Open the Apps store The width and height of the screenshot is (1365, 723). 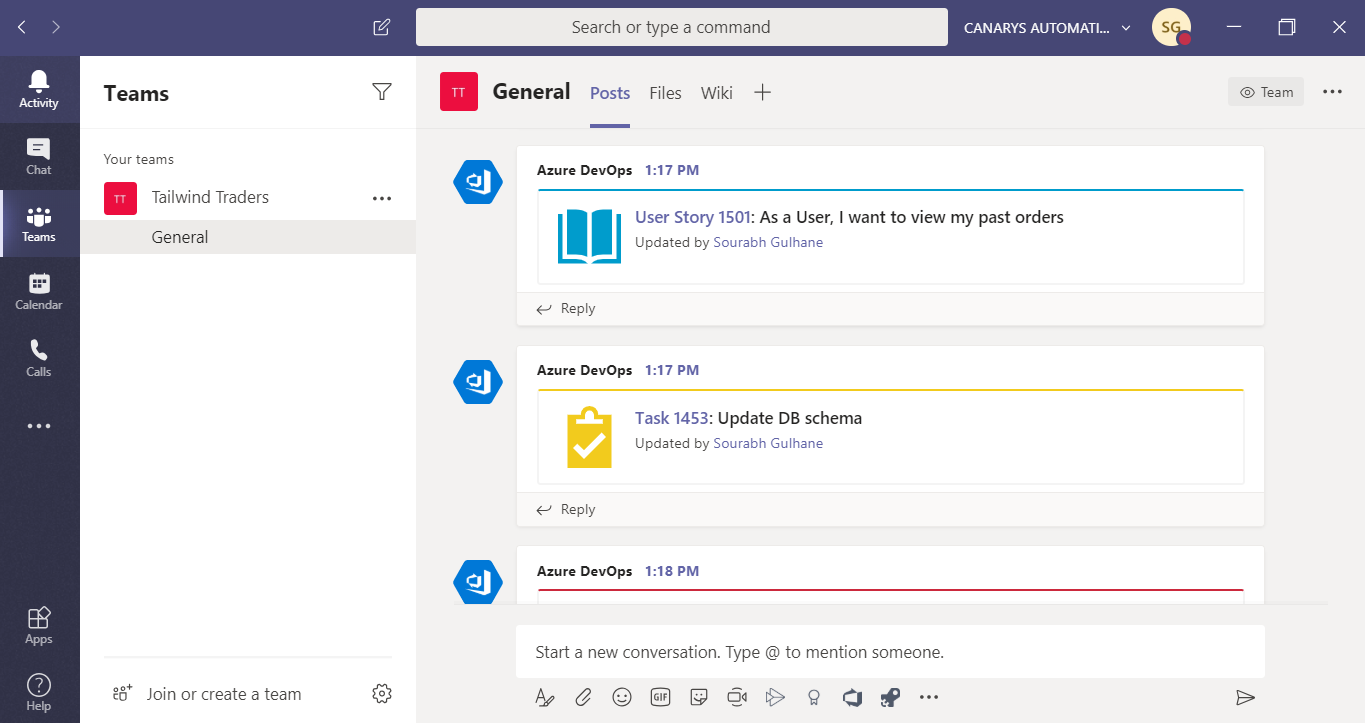(x=39, y=625)
